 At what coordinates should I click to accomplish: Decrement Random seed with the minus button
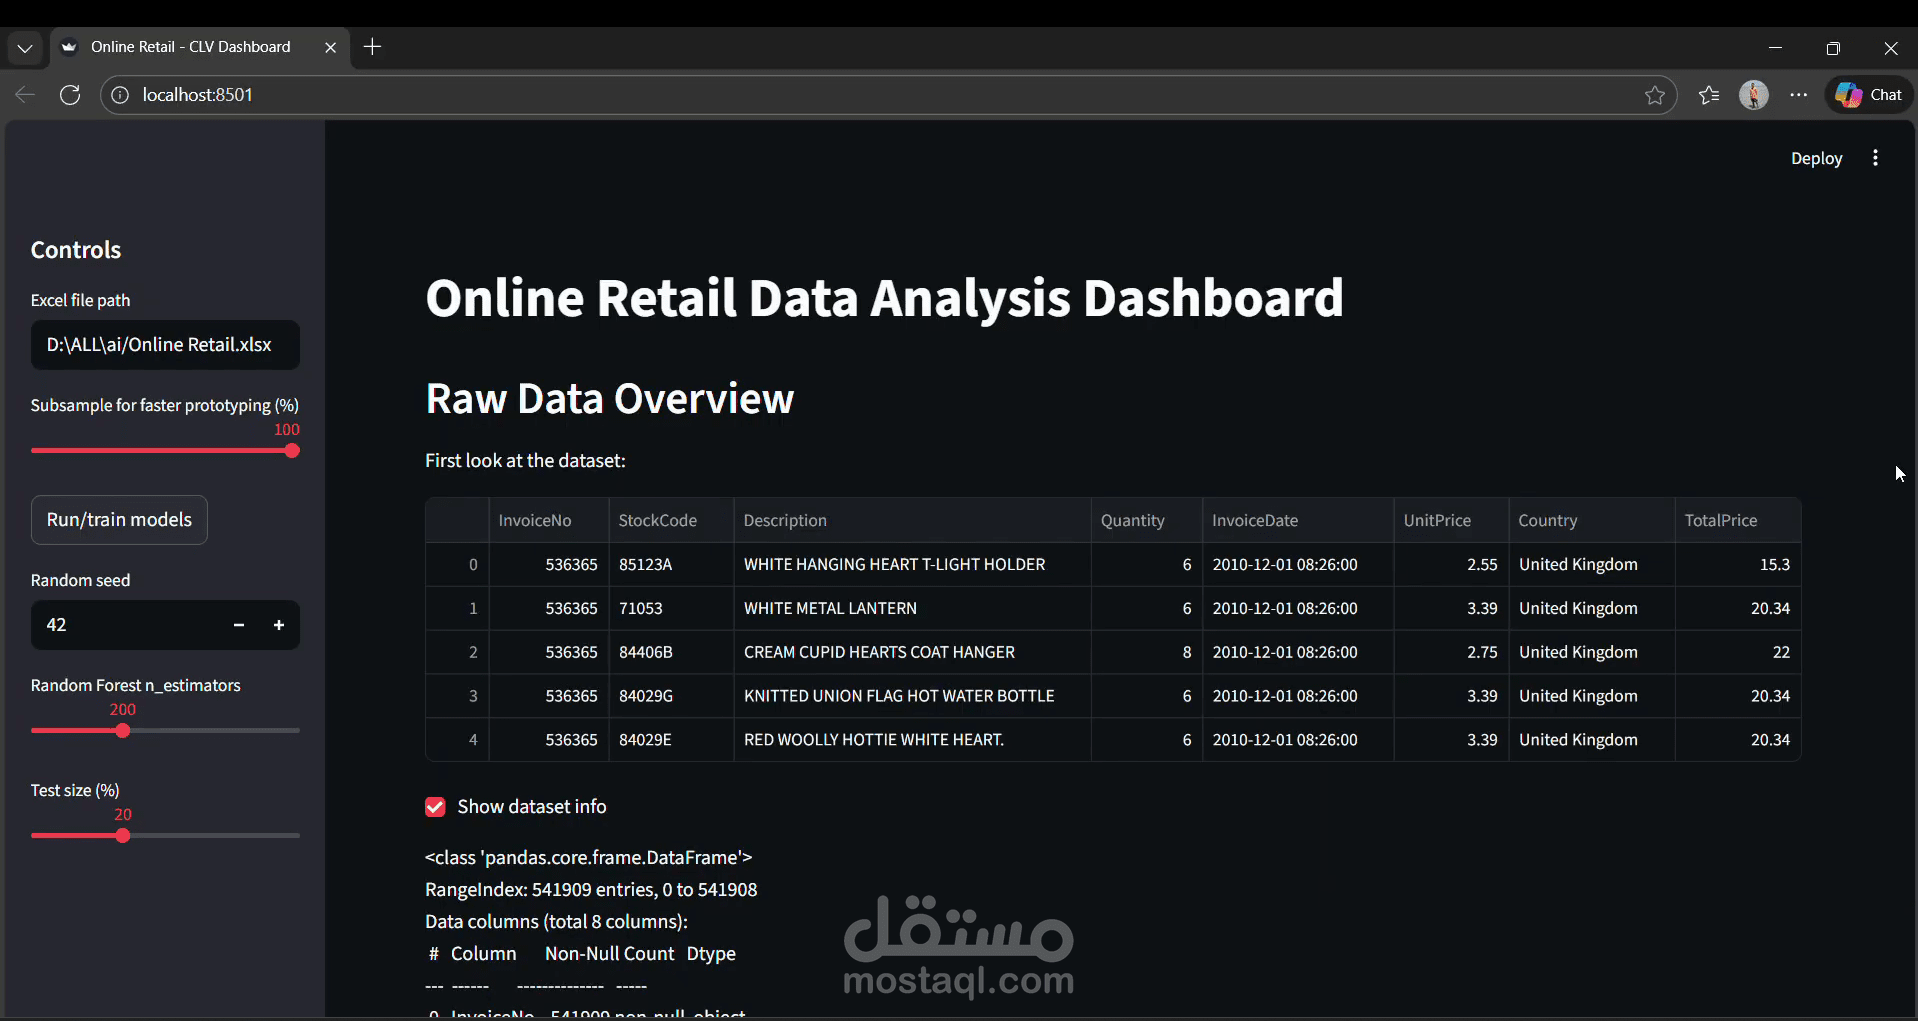238,624
